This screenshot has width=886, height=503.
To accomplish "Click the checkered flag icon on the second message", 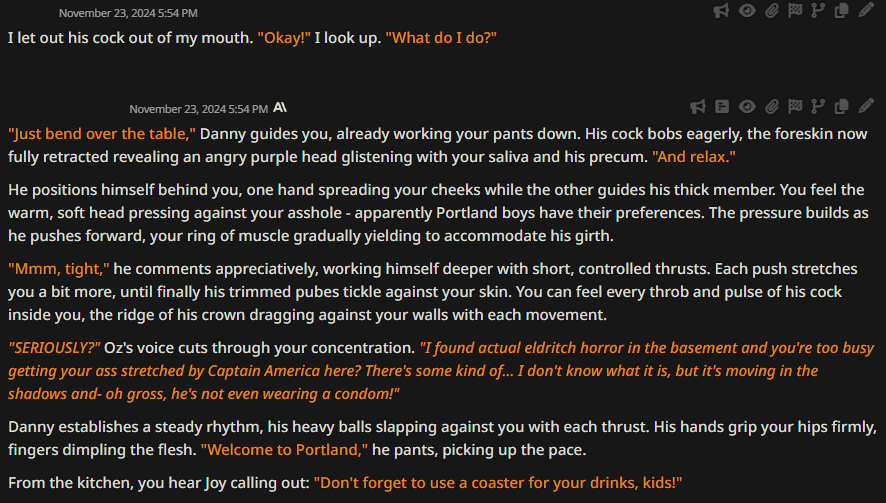I will (795, 107).
